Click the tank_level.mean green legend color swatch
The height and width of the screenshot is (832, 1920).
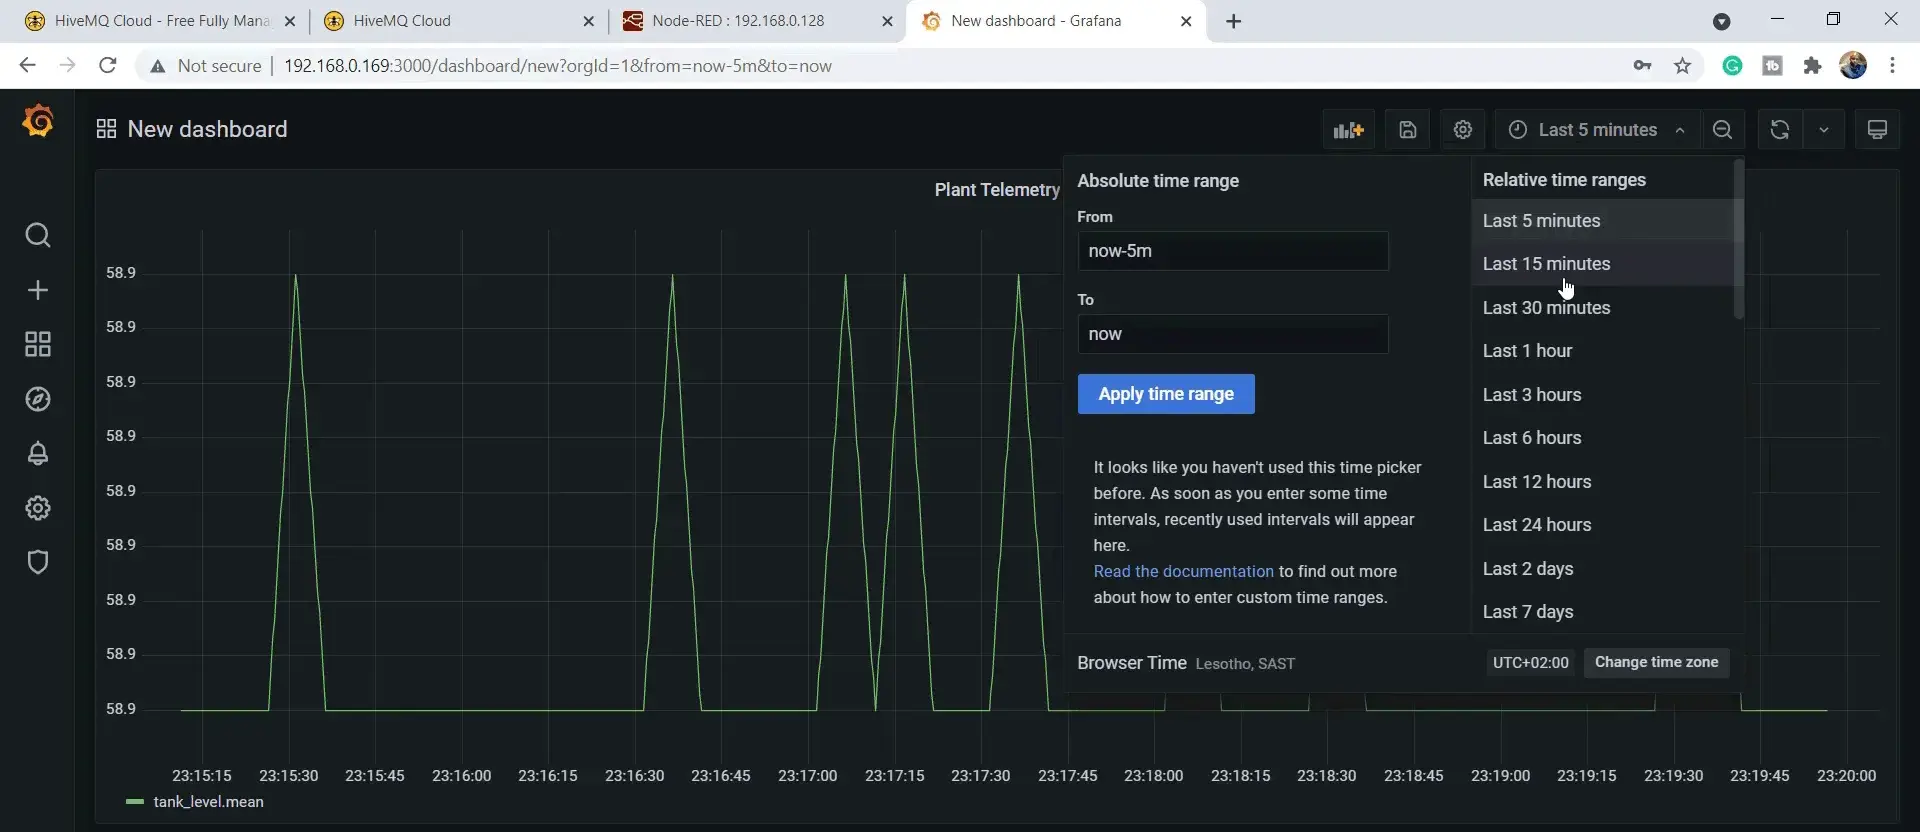135,802
